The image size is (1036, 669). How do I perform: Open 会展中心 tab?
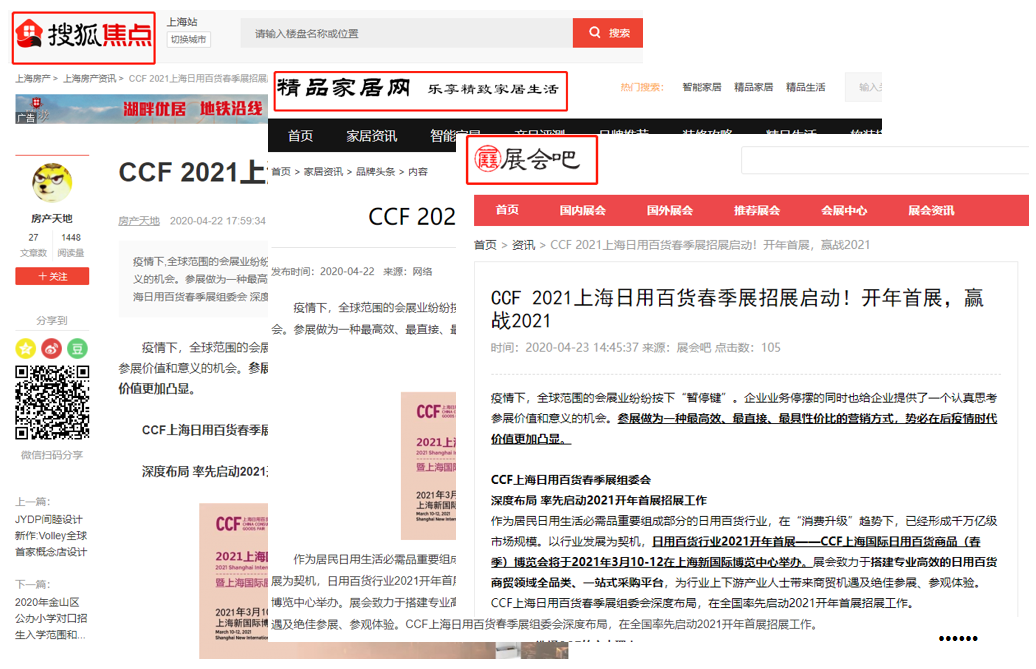844,210
